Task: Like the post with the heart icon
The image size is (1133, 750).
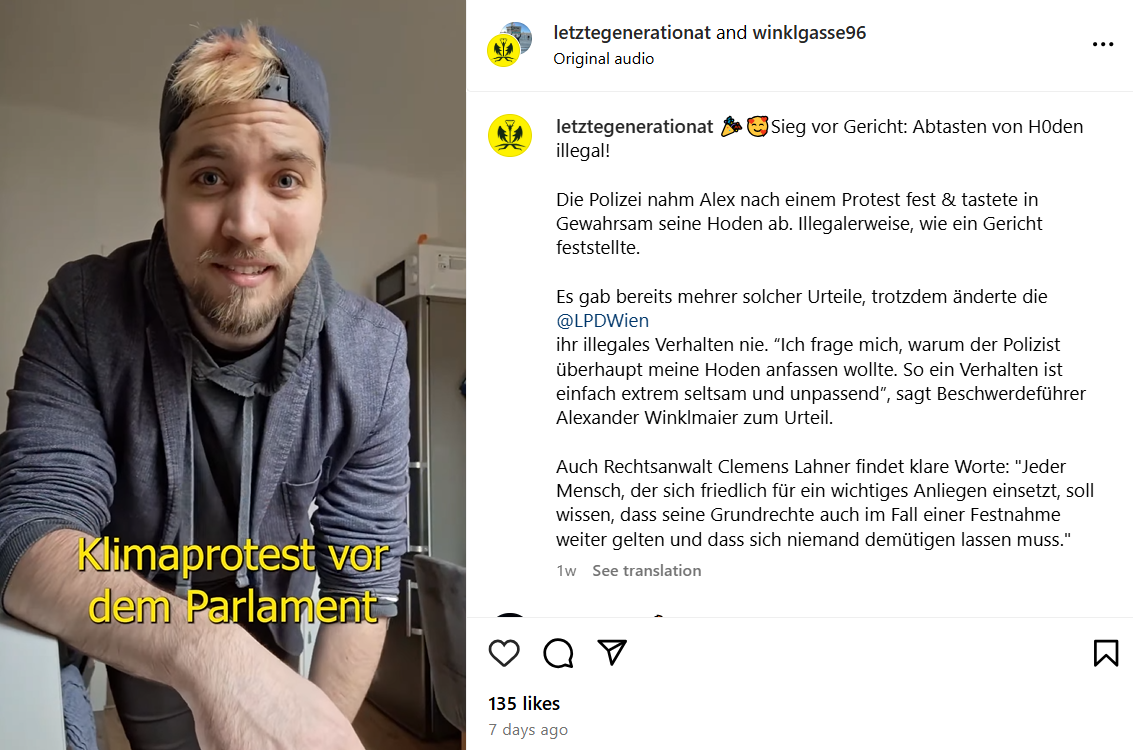Action: [x=504, y=653]
